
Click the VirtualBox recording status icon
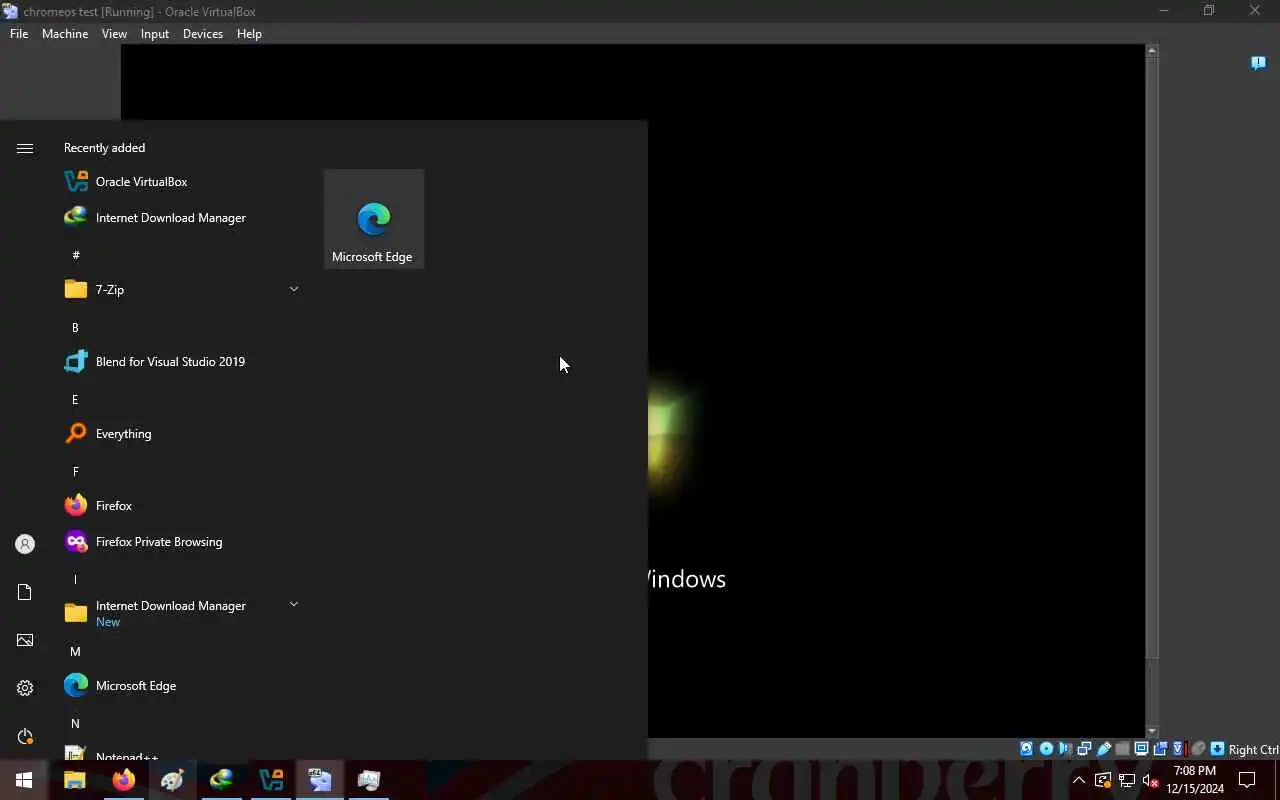pos(1160,749)
